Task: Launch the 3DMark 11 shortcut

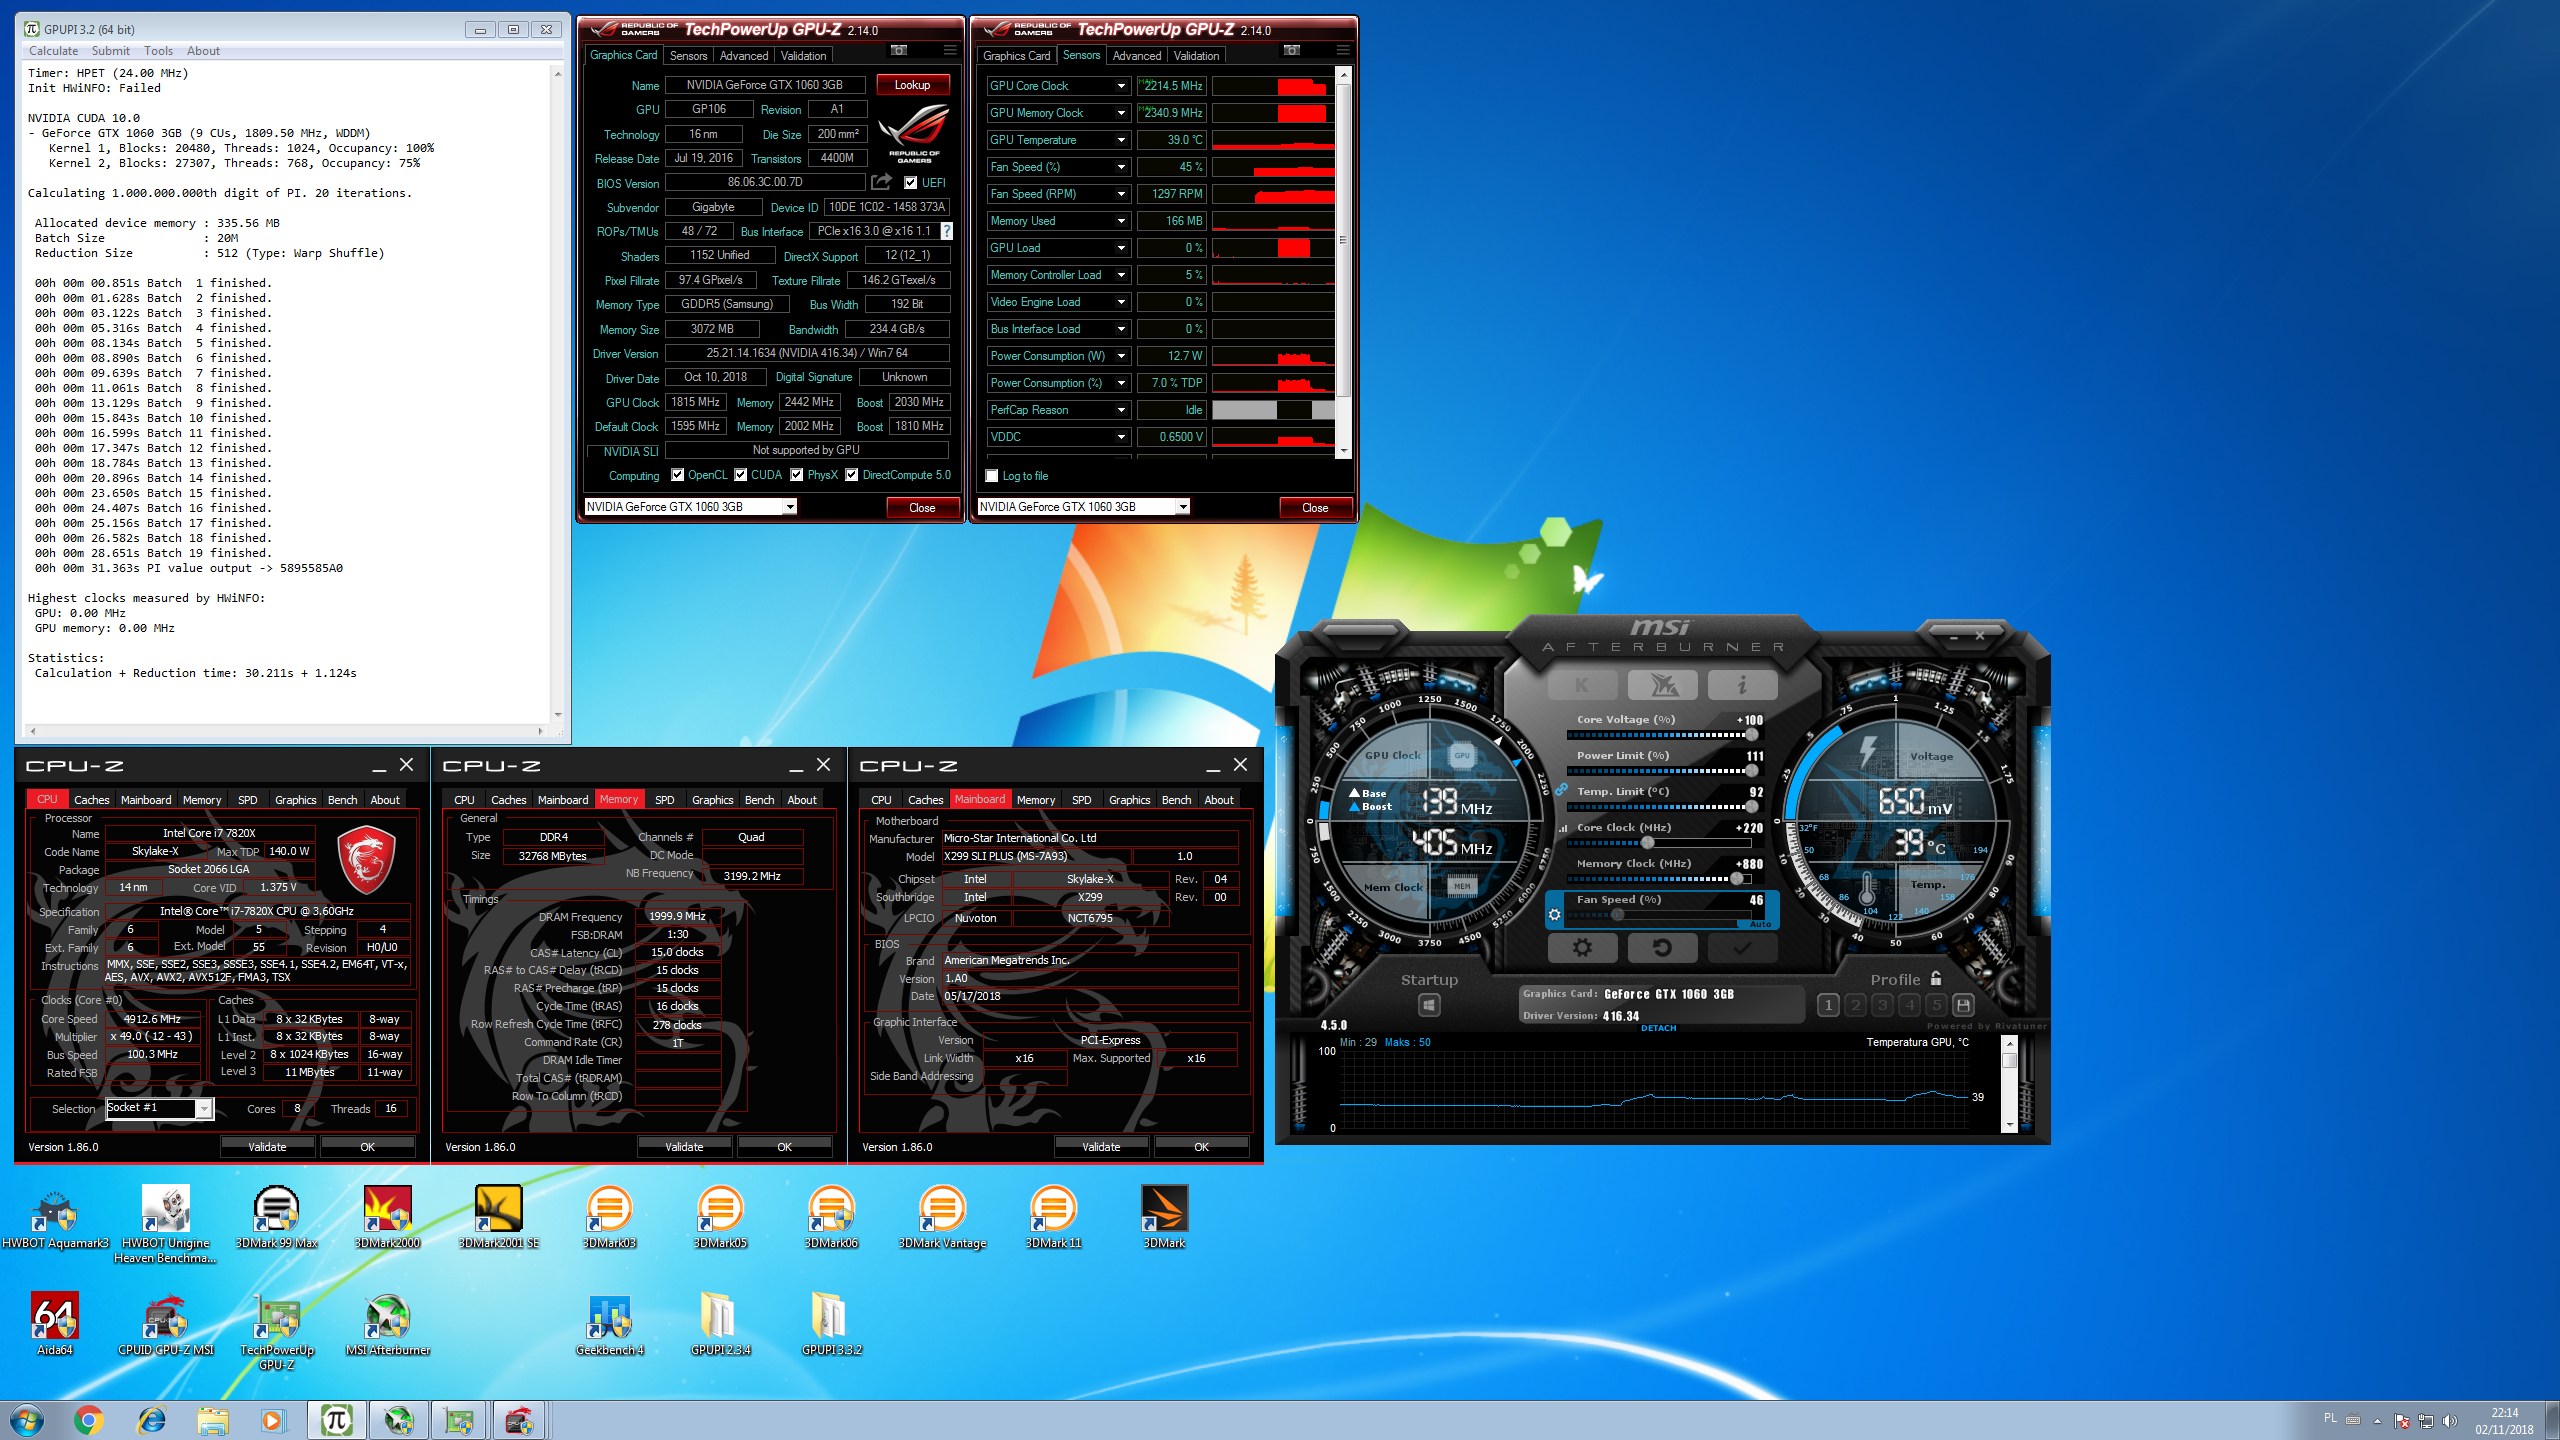Action: [1053, 1219]
